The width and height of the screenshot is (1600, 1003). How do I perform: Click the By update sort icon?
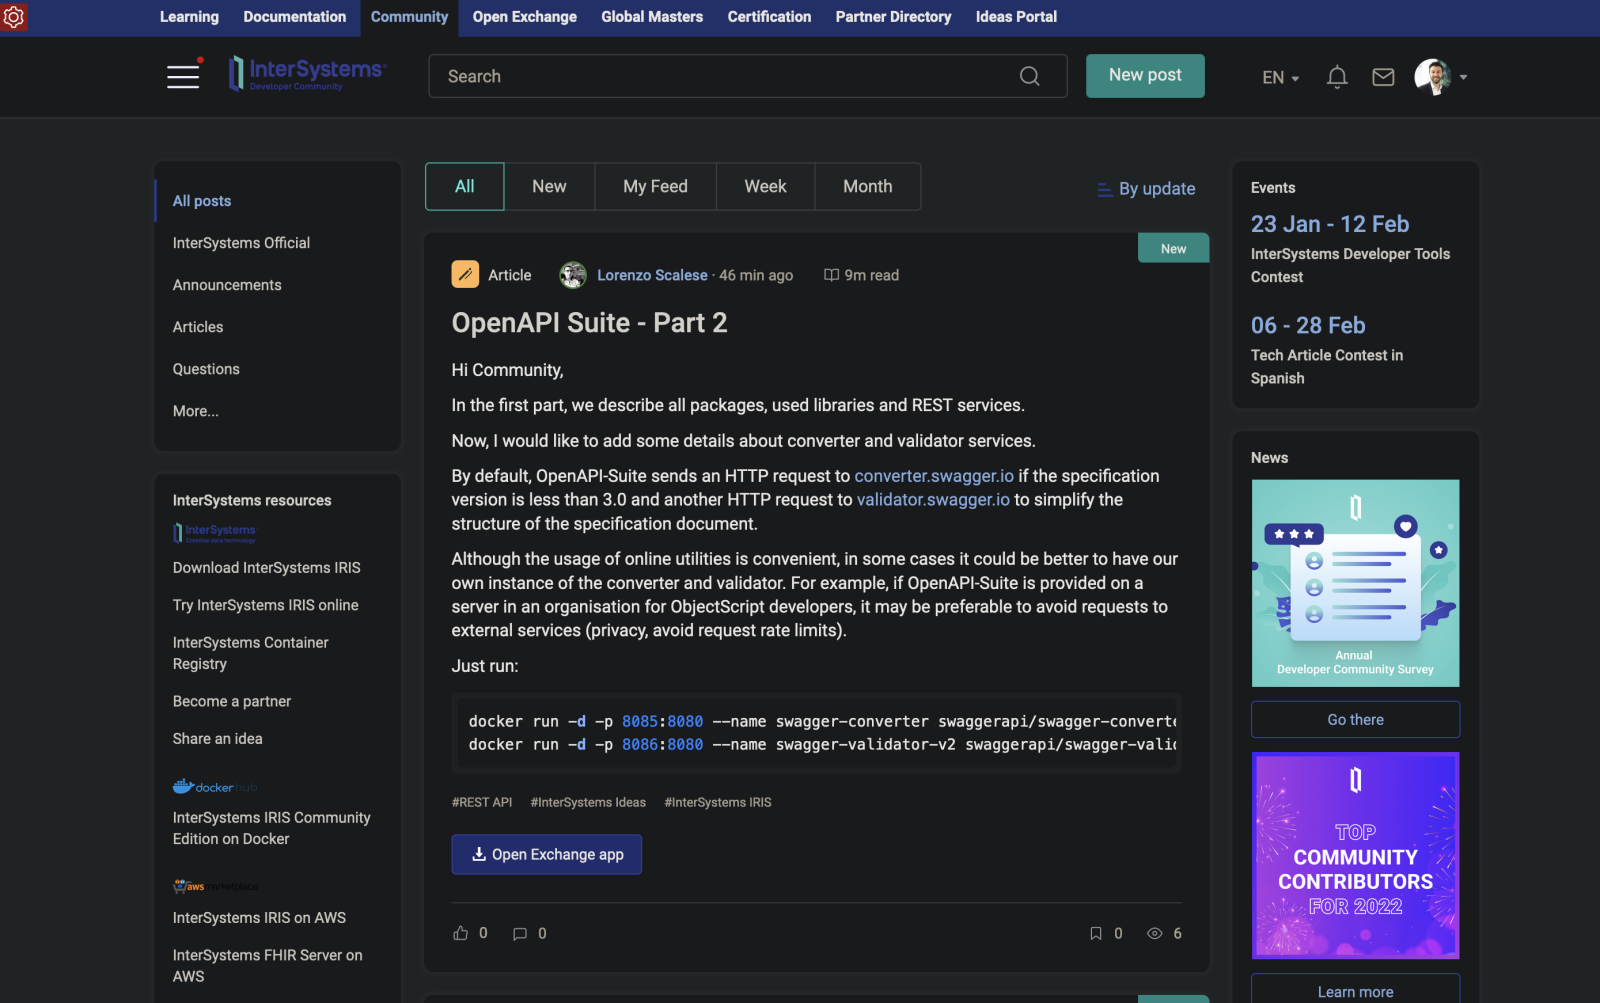[1105, 189]
